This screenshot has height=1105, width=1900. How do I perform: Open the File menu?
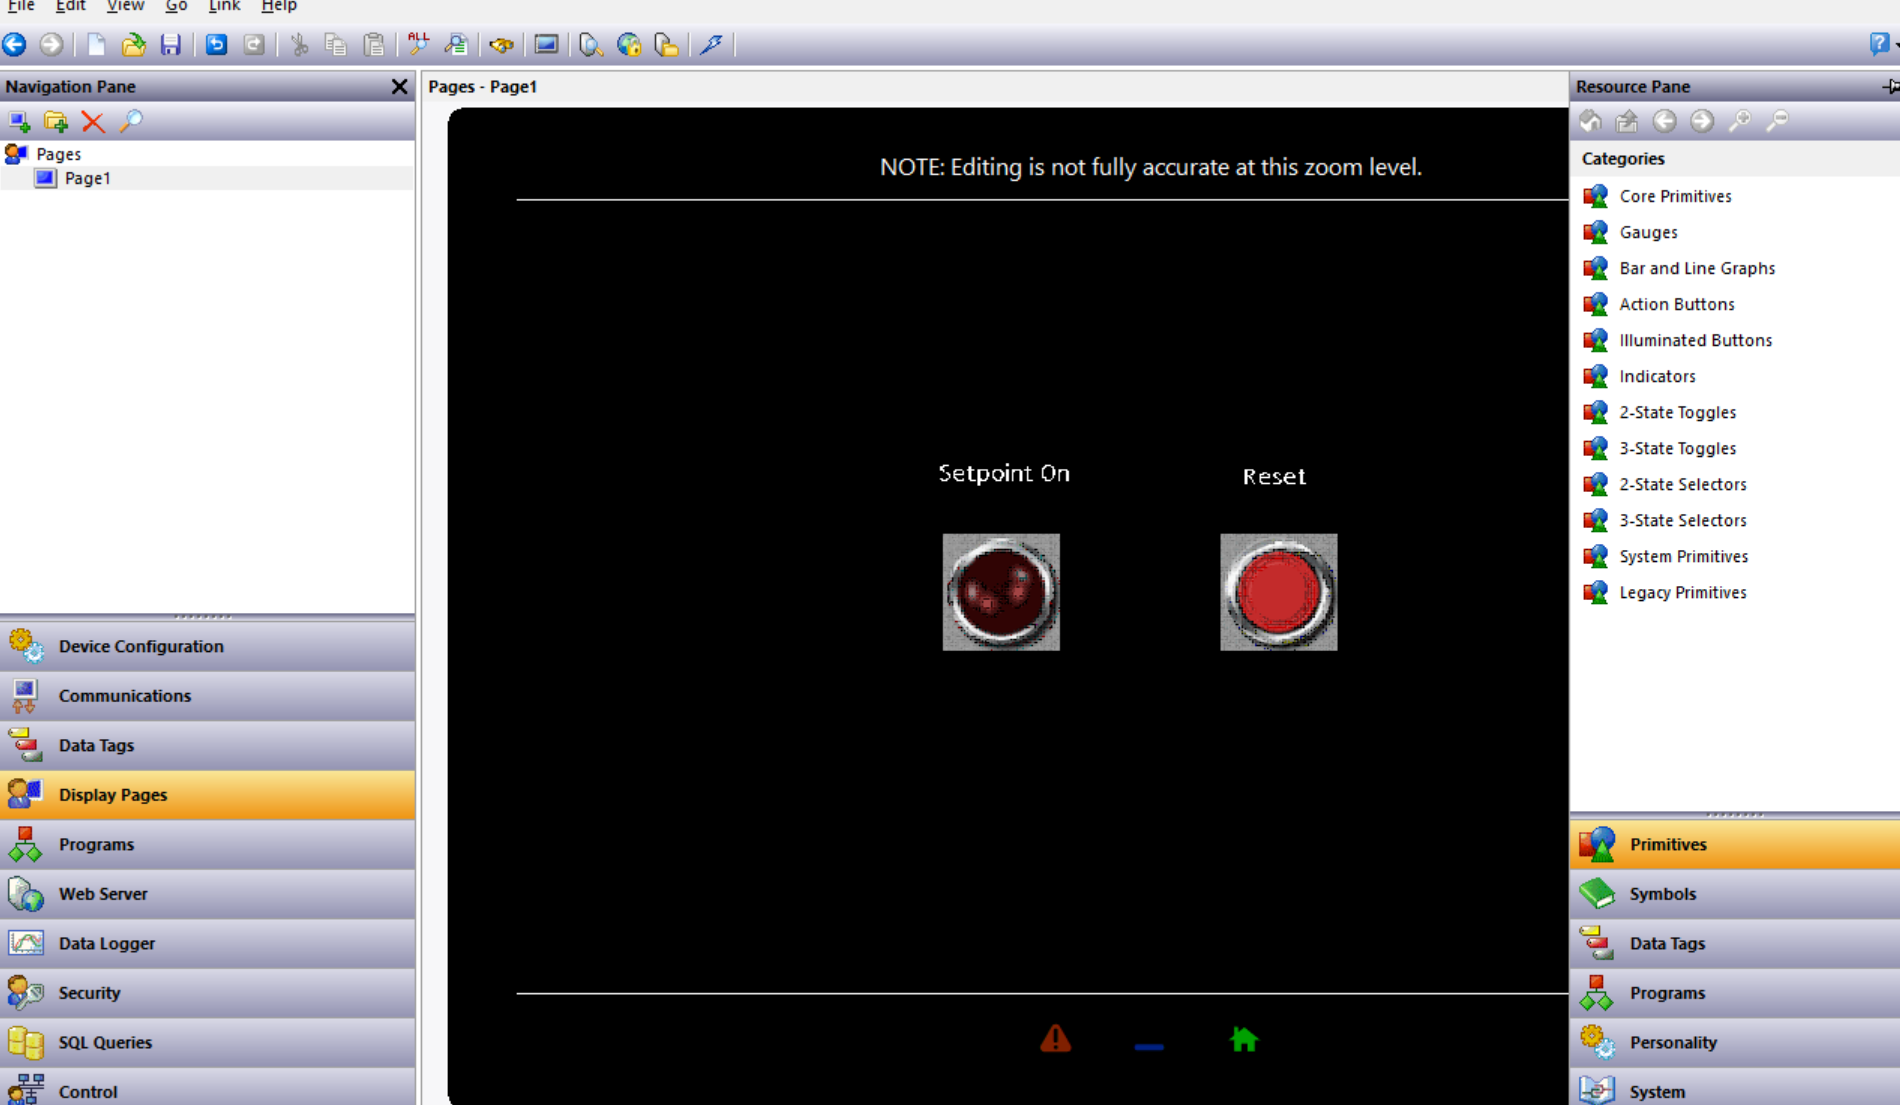(21, 6)
